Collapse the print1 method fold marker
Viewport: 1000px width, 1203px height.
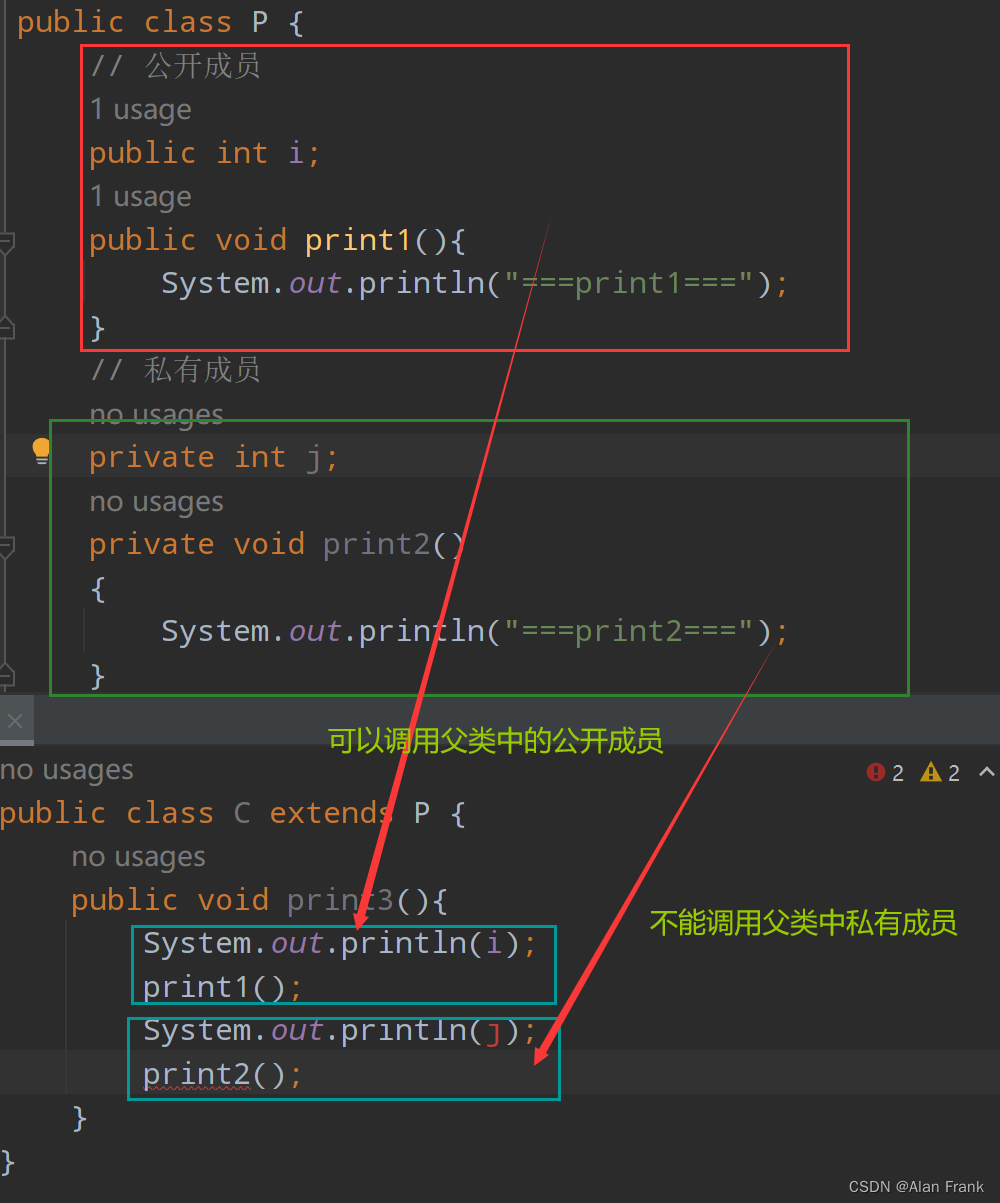6,242
